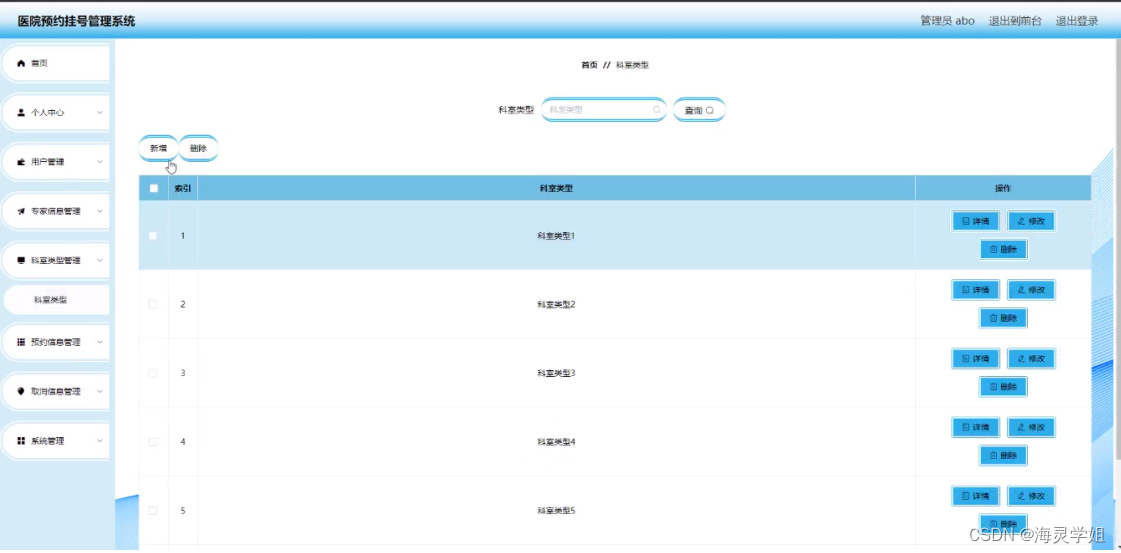Open 详情 for 科室类型4
The width and height of the screenshot is (1121, 553).
[976, 427]
